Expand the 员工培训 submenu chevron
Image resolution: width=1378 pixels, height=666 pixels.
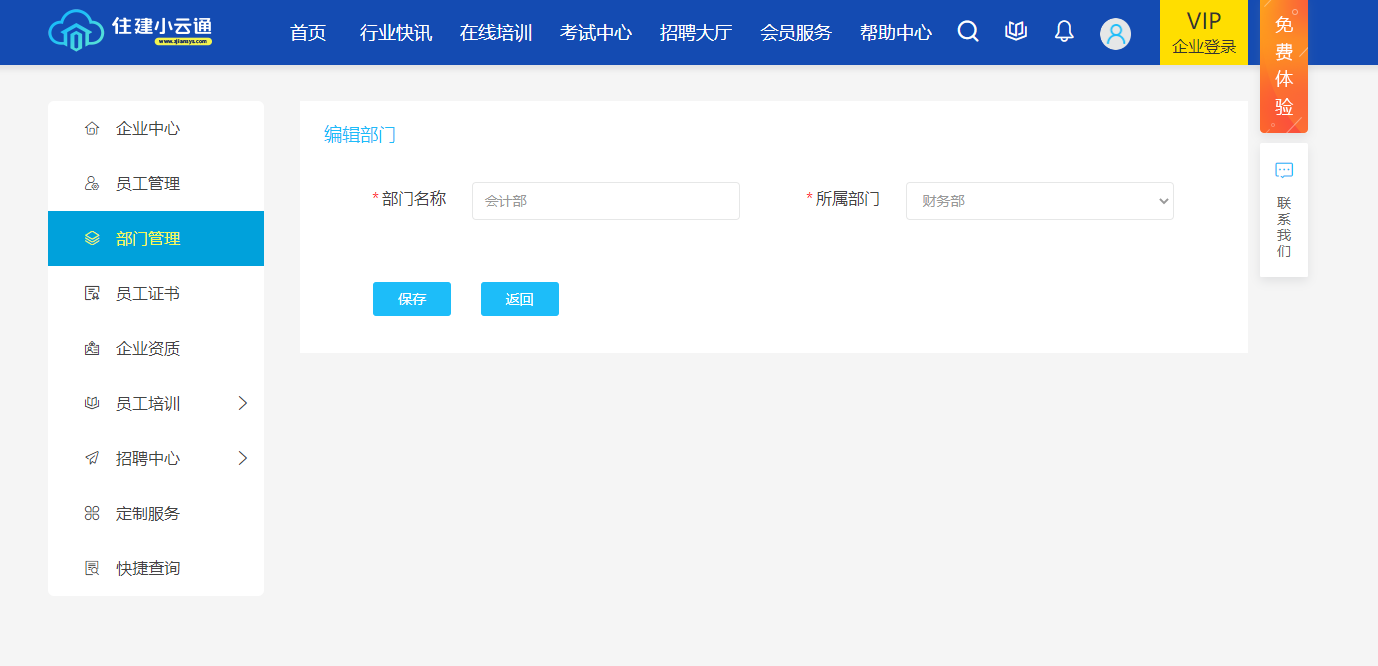tap(242, 404)
